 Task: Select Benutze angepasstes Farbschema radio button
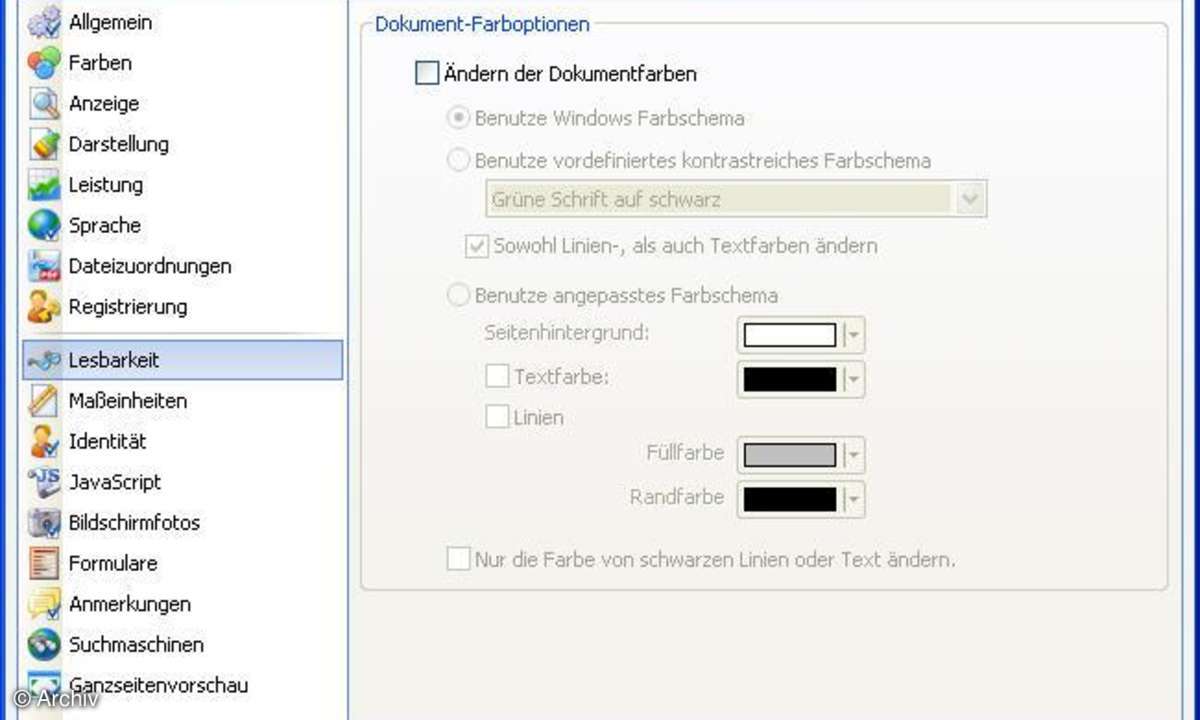[458, 295]
